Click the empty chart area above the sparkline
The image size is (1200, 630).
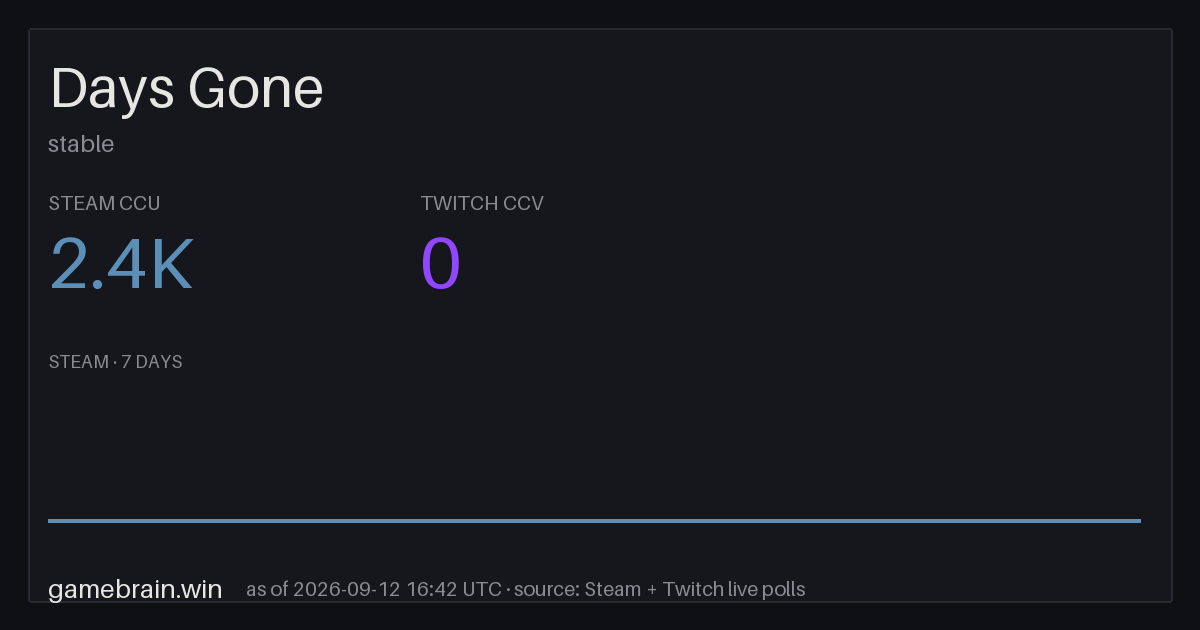point(594,445)
